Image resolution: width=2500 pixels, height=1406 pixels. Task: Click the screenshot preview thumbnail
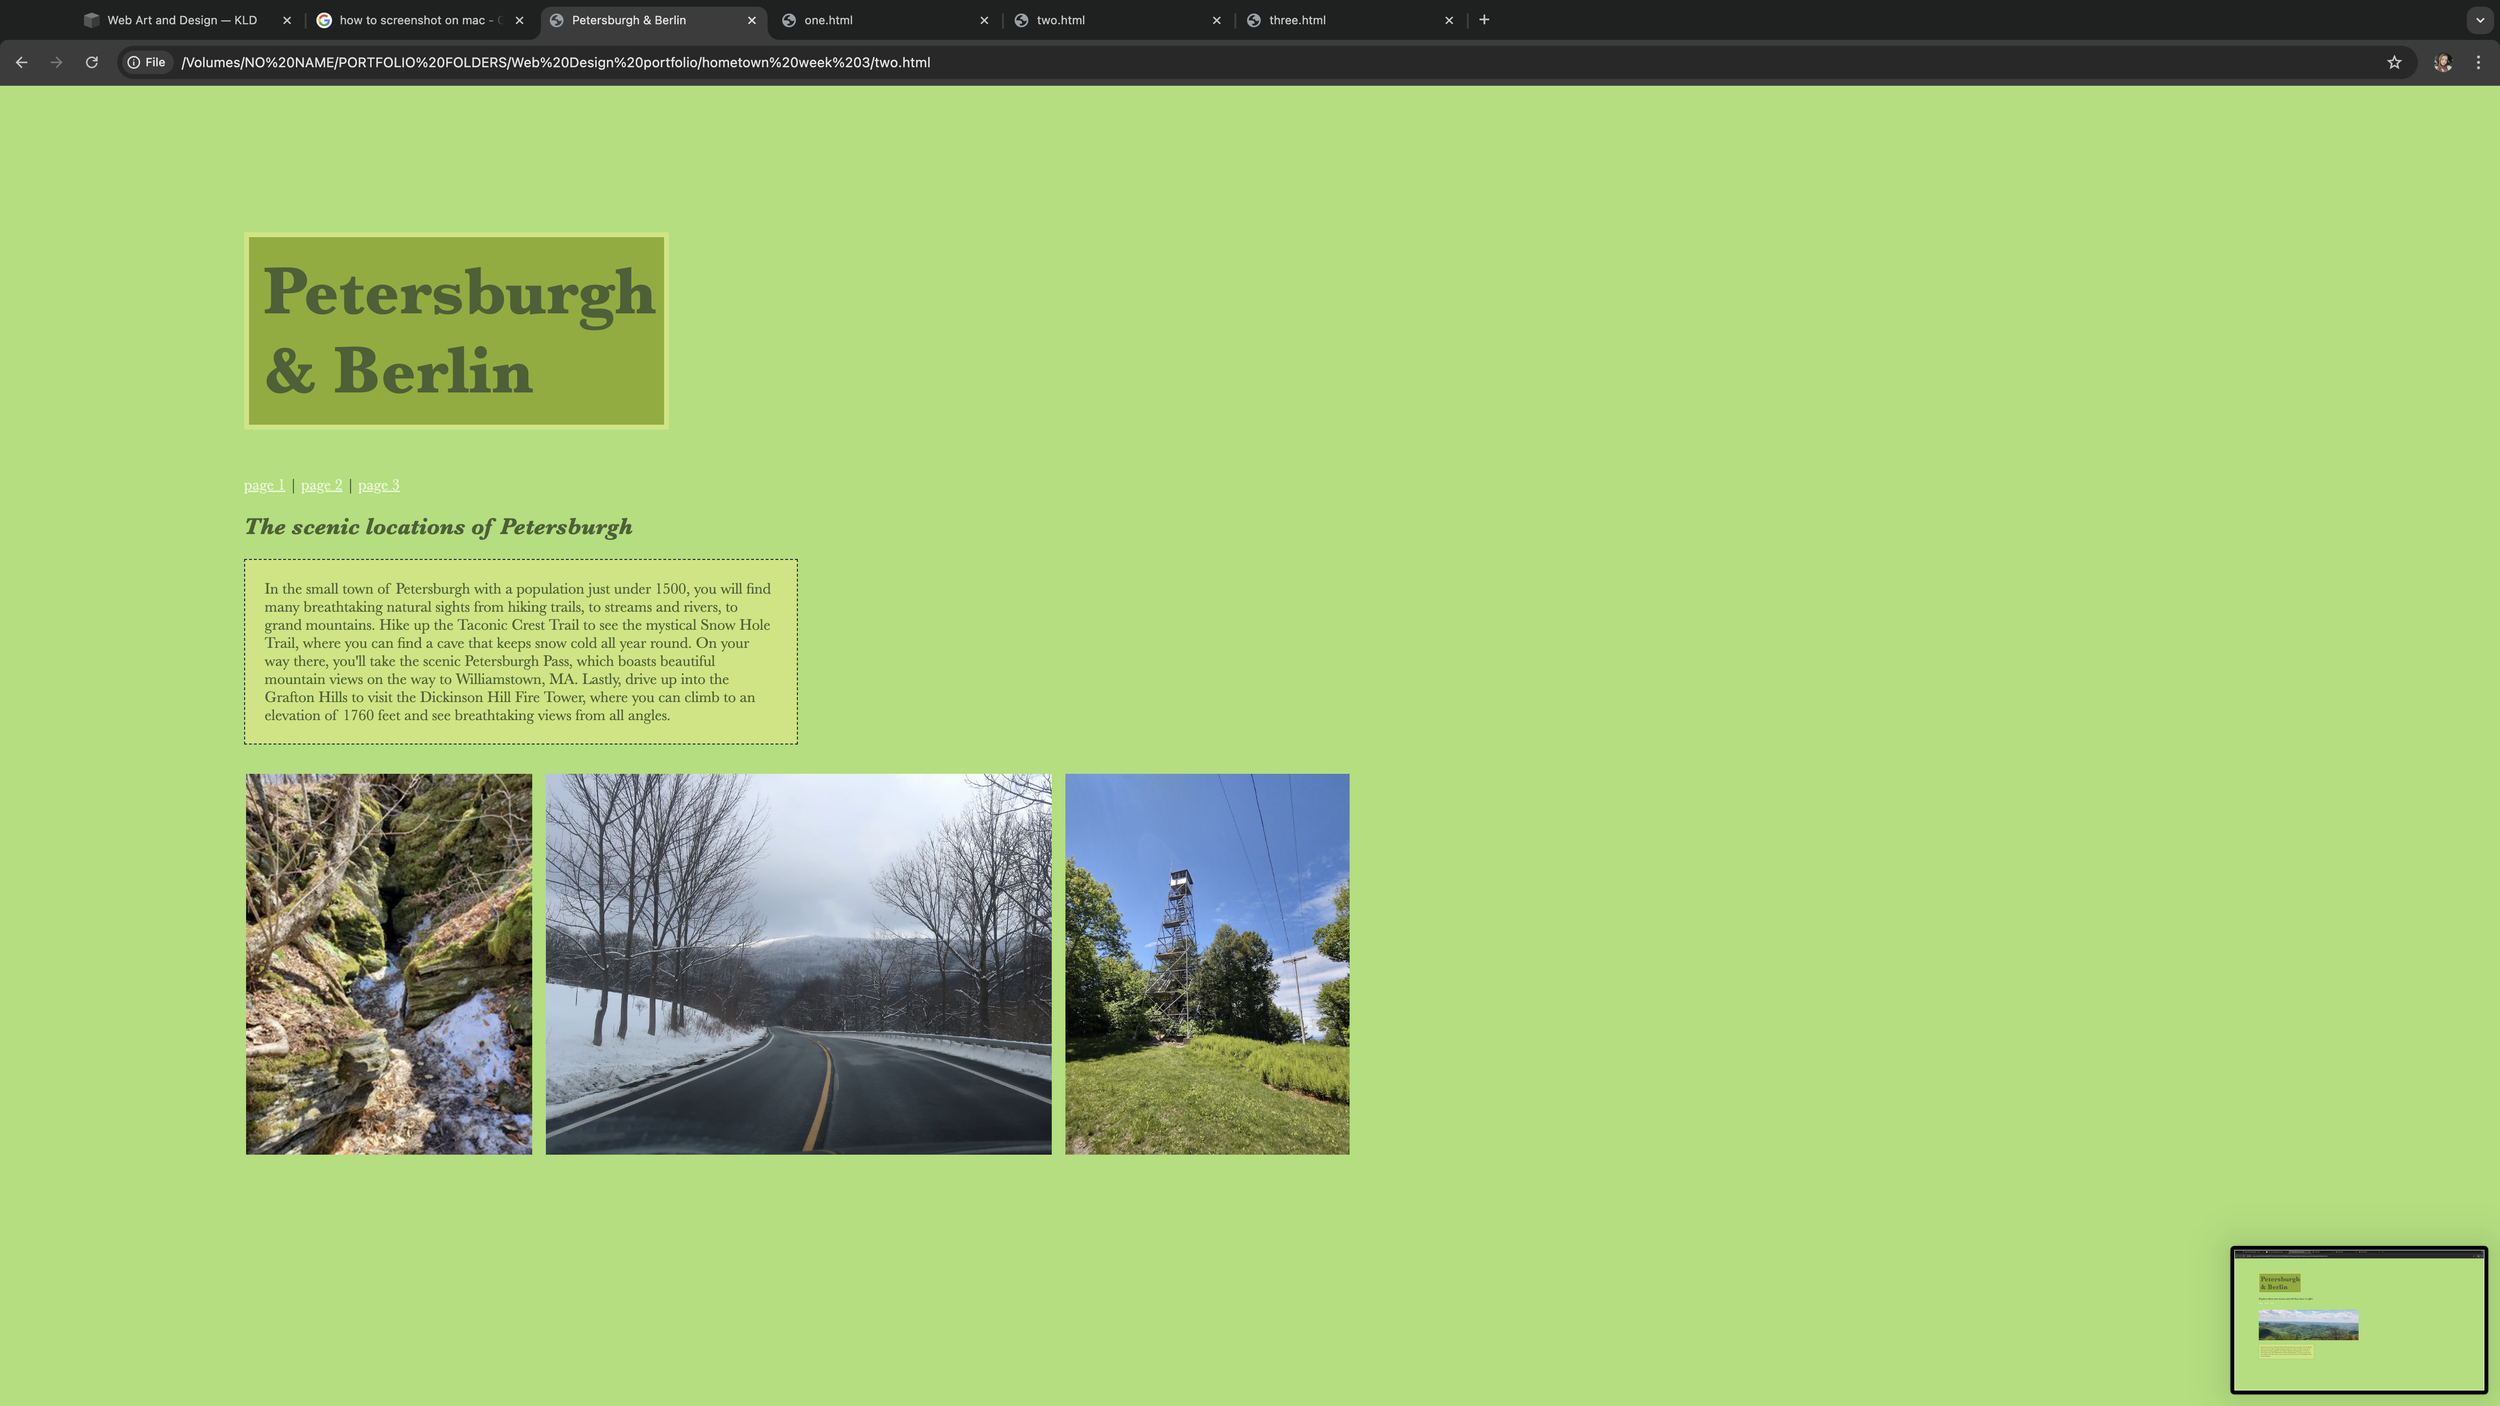(x=2358, y=1319)
